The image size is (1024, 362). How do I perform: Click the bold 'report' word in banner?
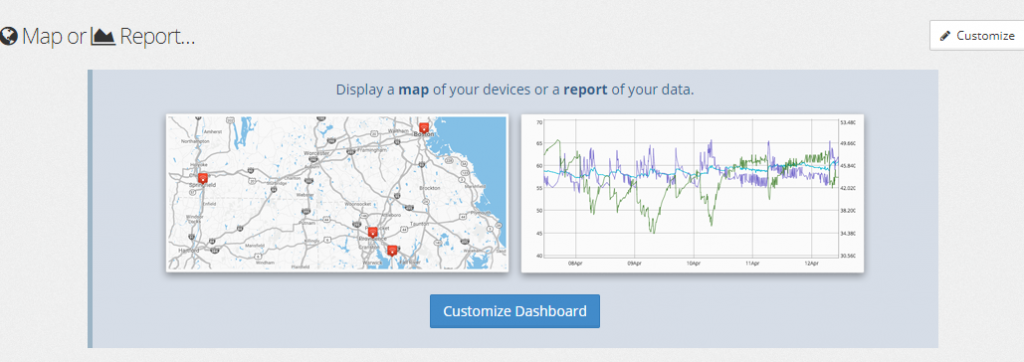coord(585,90)
